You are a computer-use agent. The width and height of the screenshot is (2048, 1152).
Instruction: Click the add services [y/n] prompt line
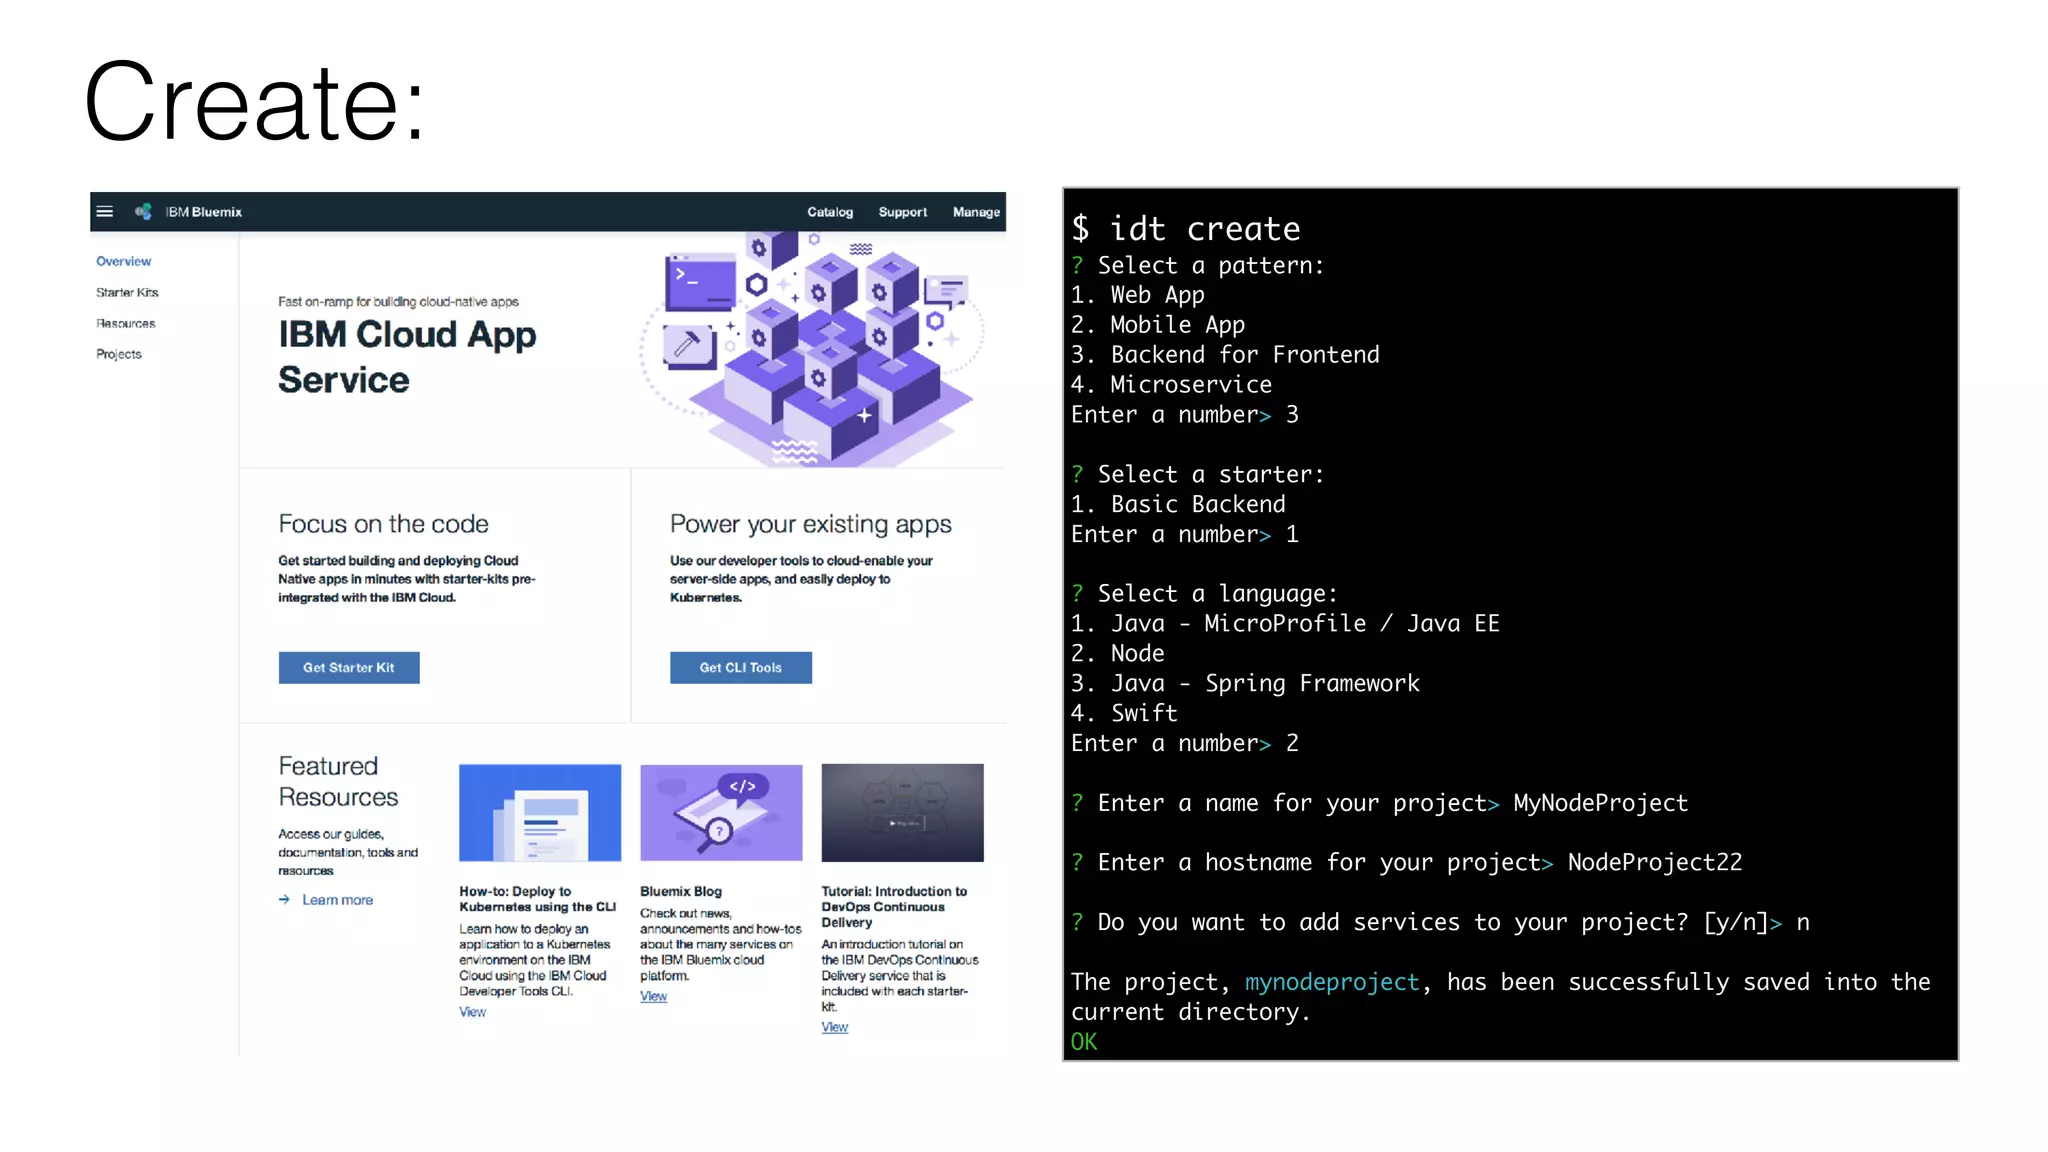click(1440, 922)
